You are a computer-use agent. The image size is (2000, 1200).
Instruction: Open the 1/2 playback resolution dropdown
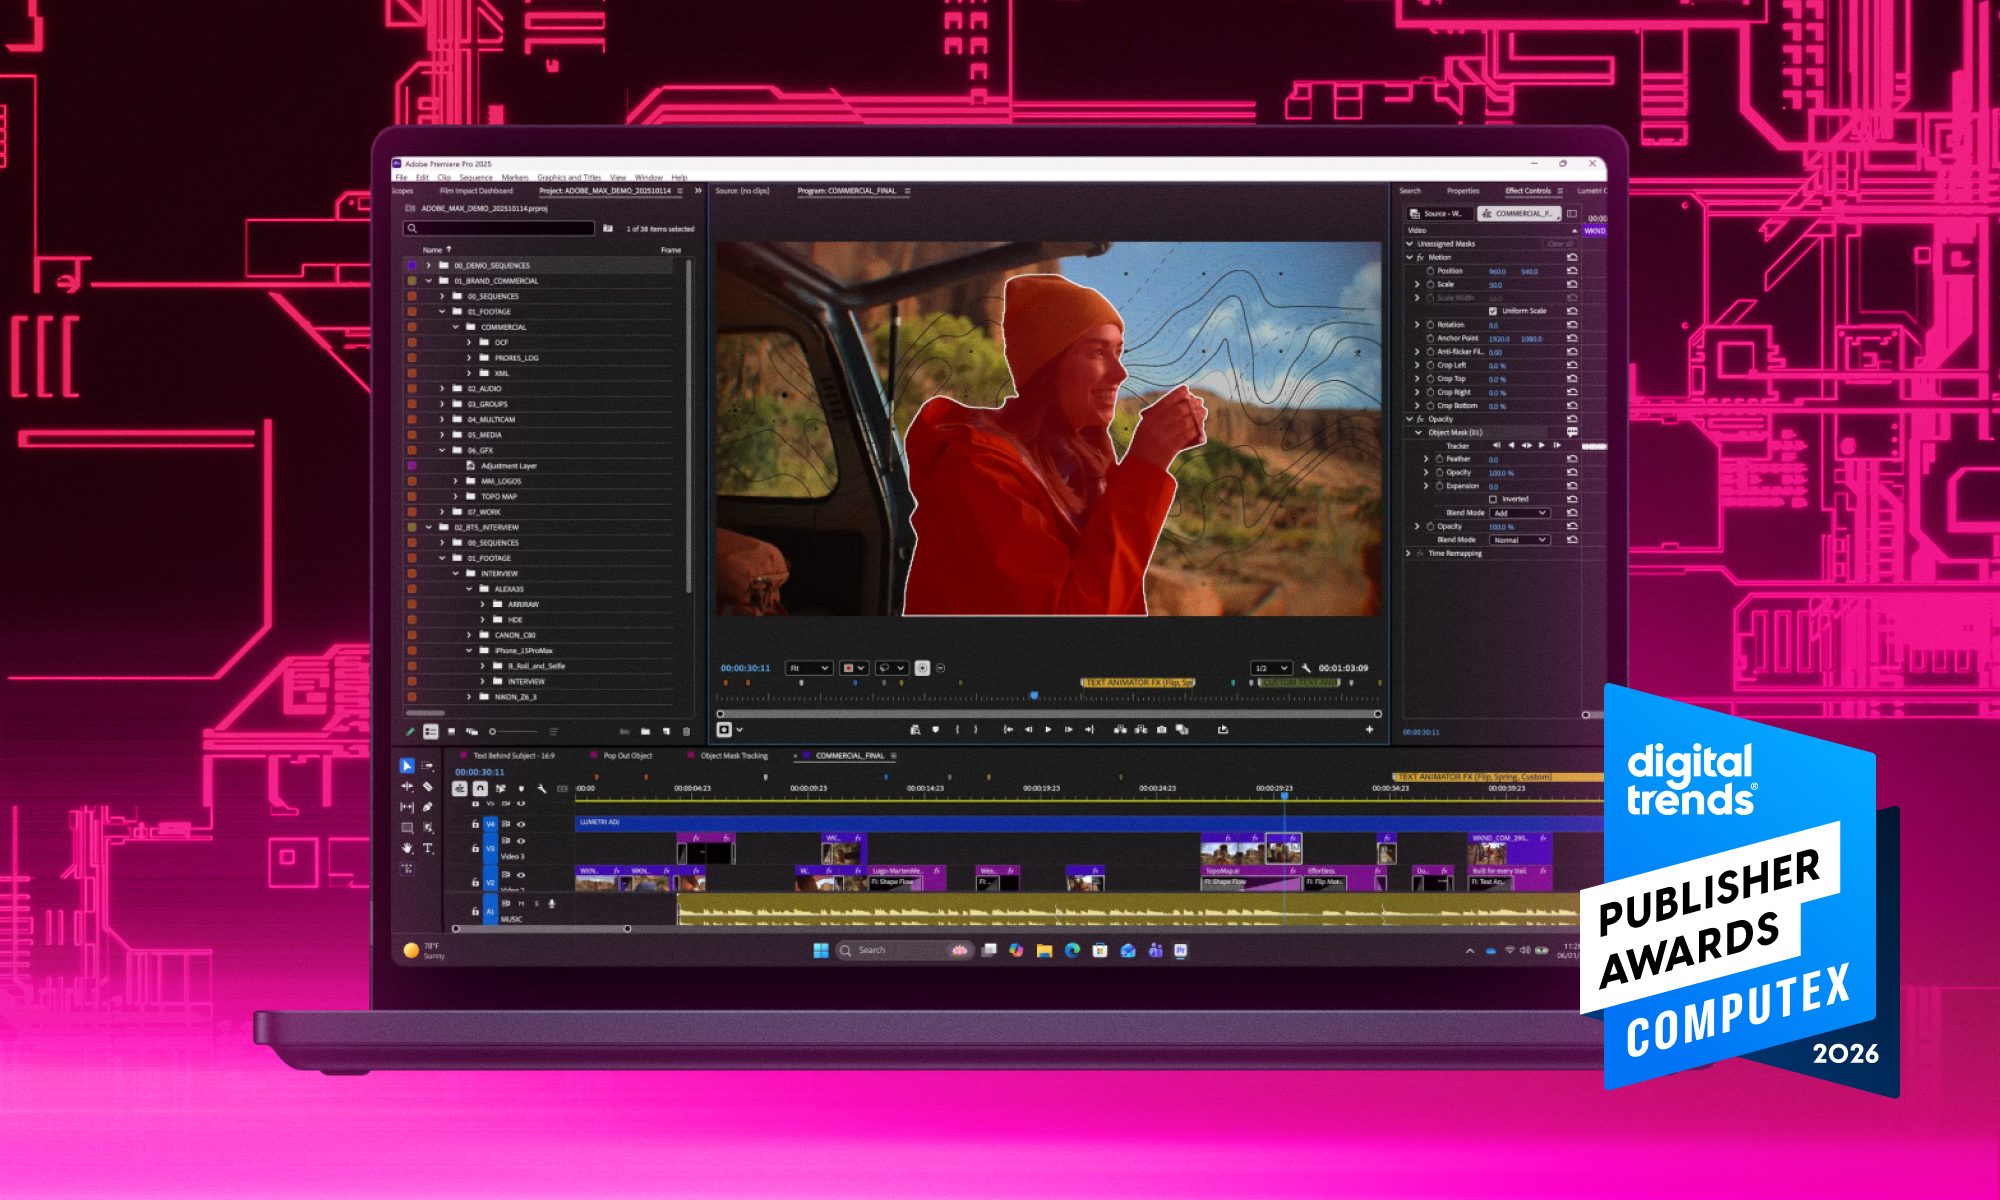[x=1271, y=668]
